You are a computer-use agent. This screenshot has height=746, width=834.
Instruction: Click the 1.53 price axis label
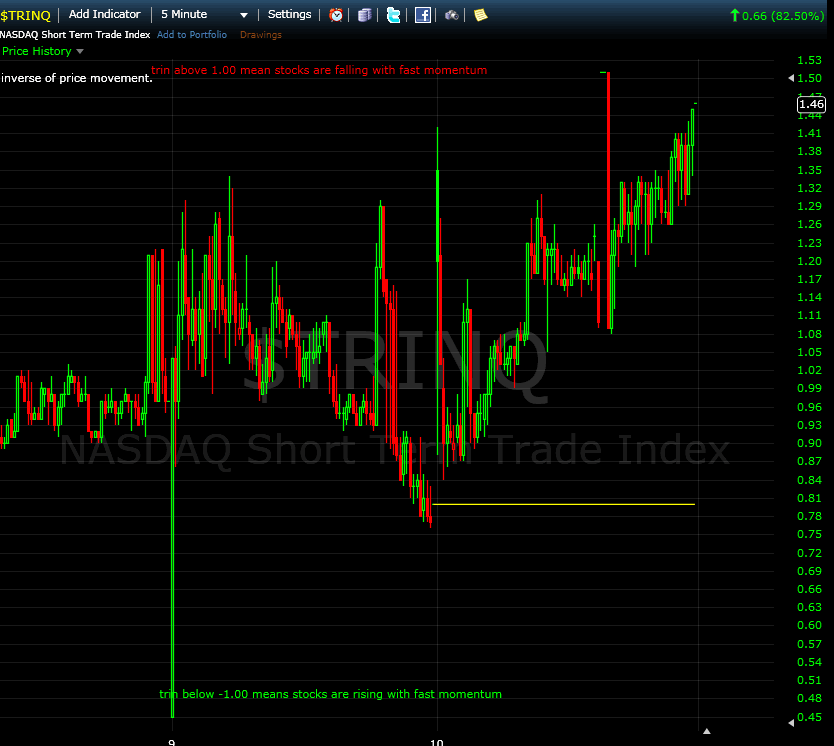[x=810, y=60]
